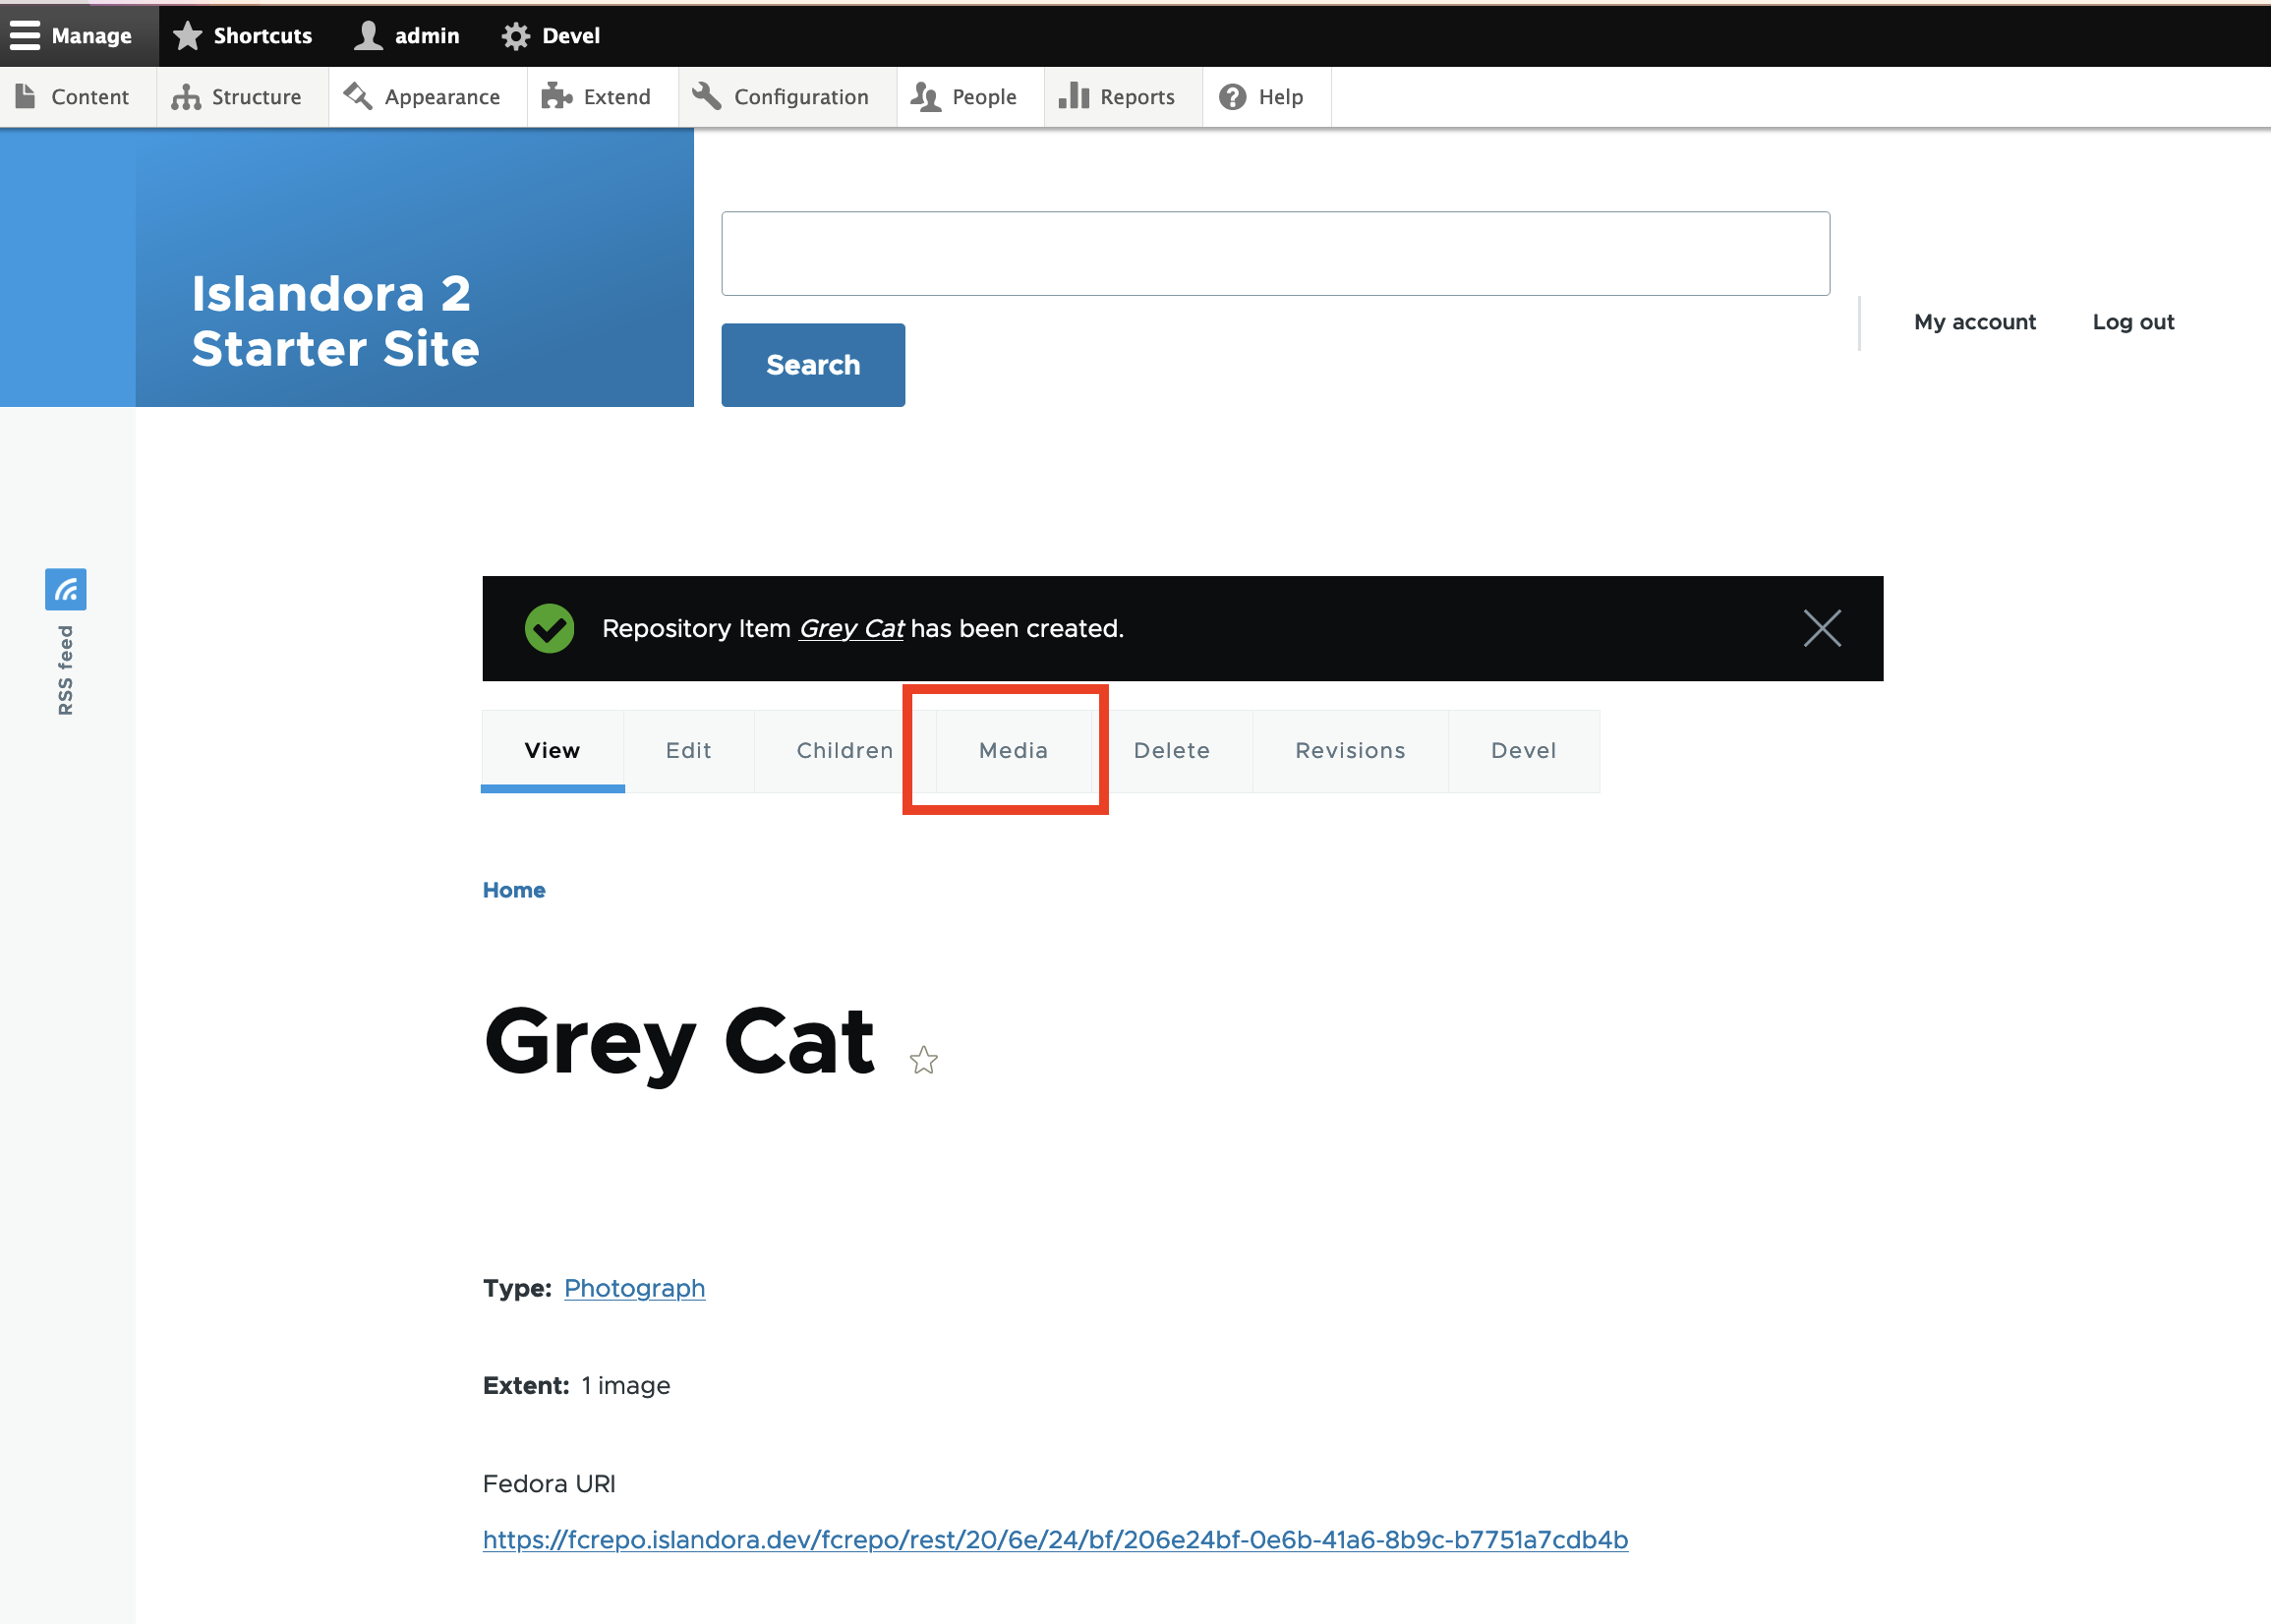The image size is (2271, 1624).
Task: Click the Manage menu icon
Action: point(27,35)
